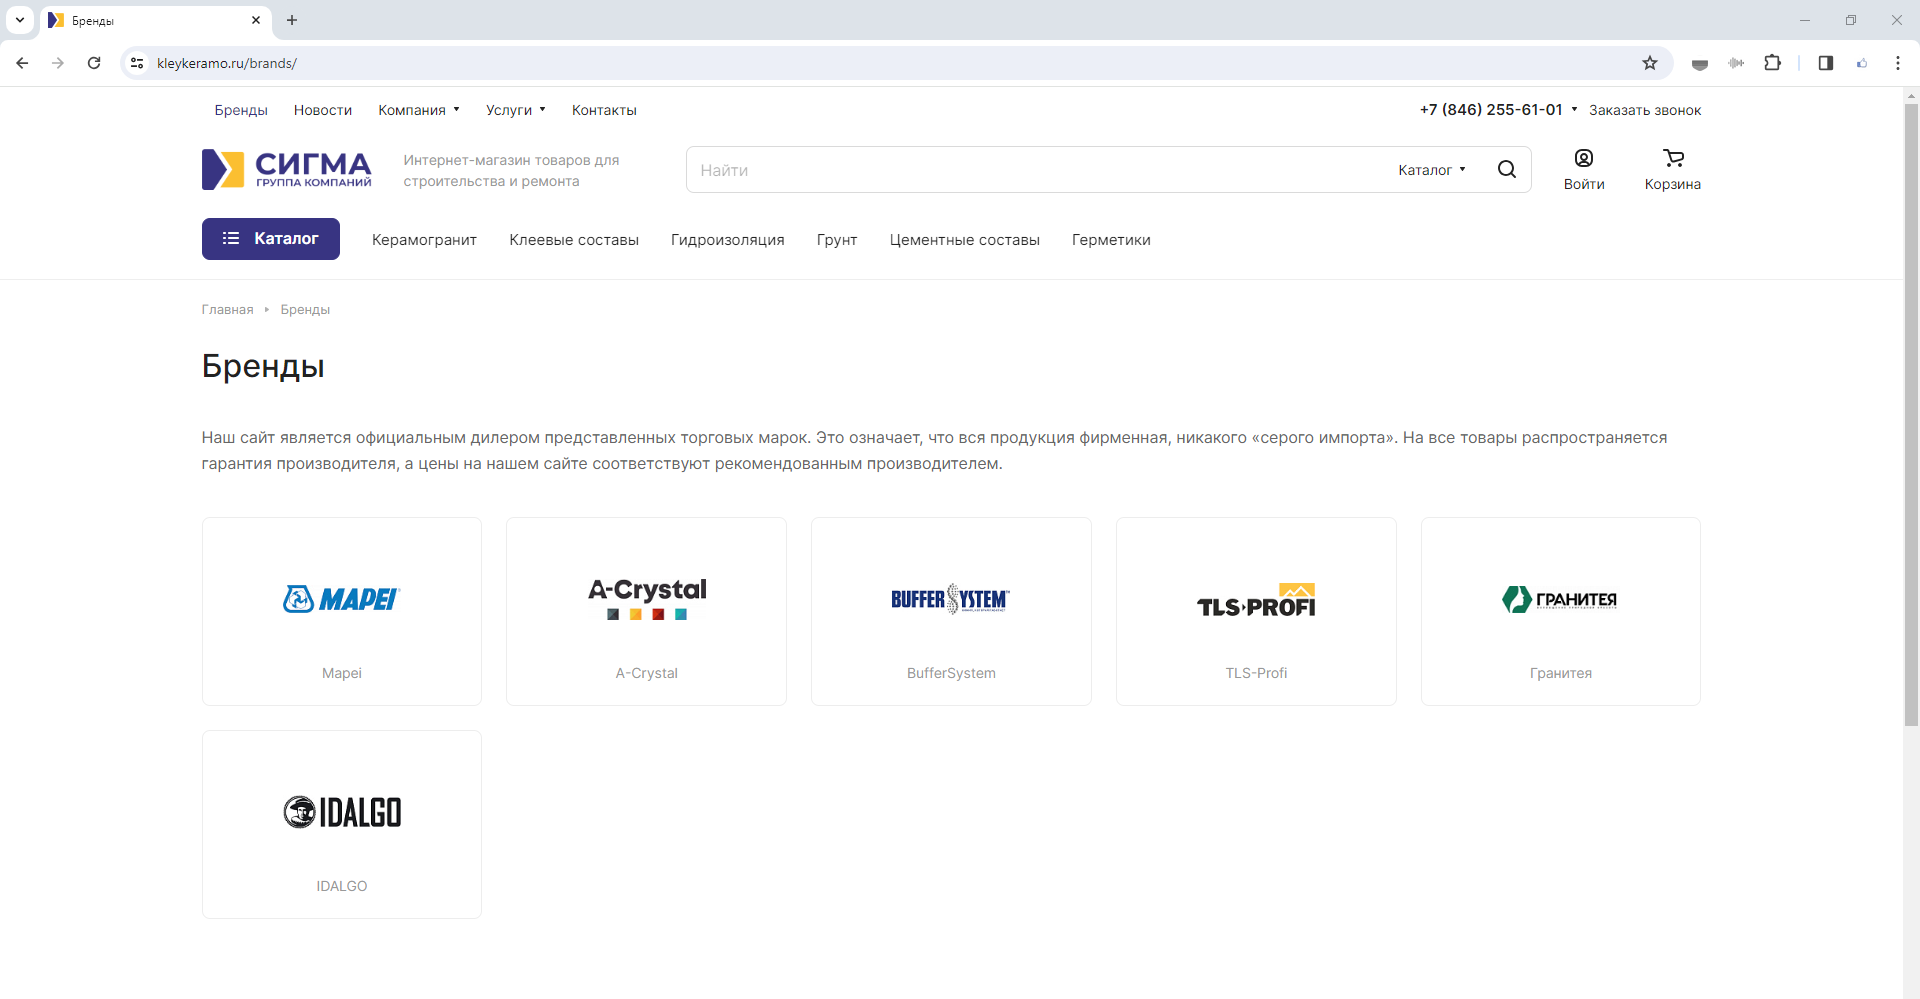
Task: Click the Mapei text label
Action: 342,673
